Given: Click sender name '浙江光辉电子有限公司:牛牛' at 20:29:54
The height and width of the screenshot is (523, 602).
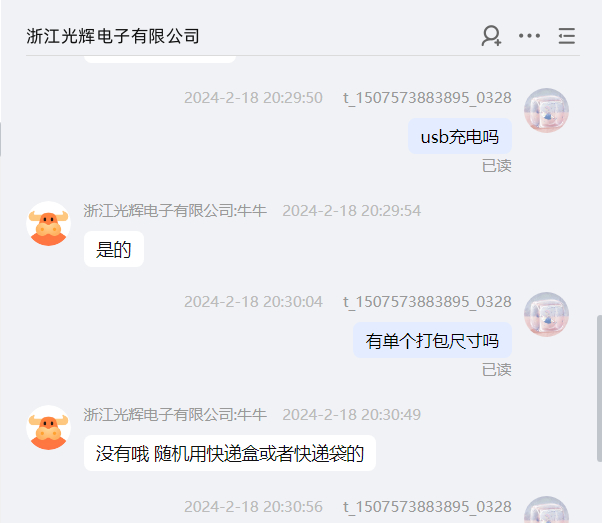Looking at the screenshot, I should tap(175, 210).
